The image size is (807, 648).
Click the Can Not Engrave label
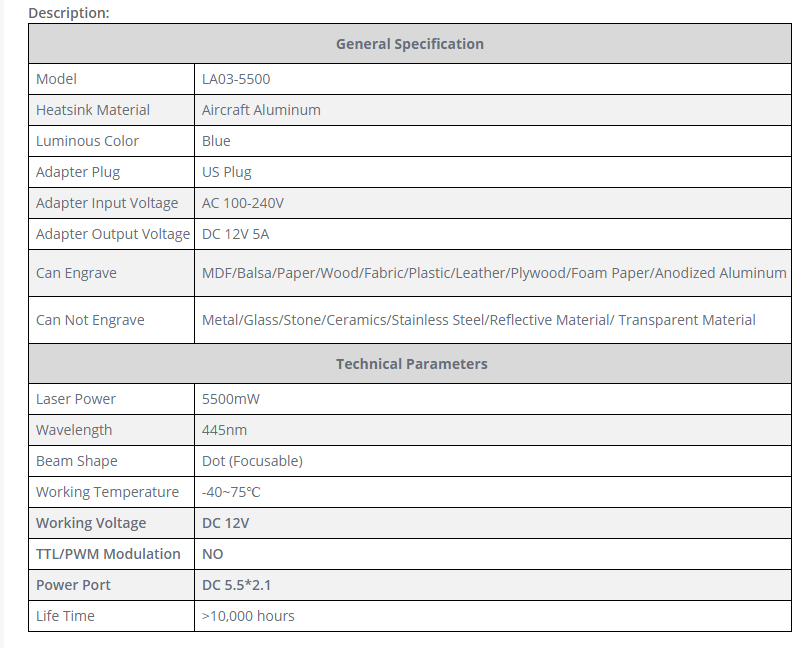tap(90, 320)
